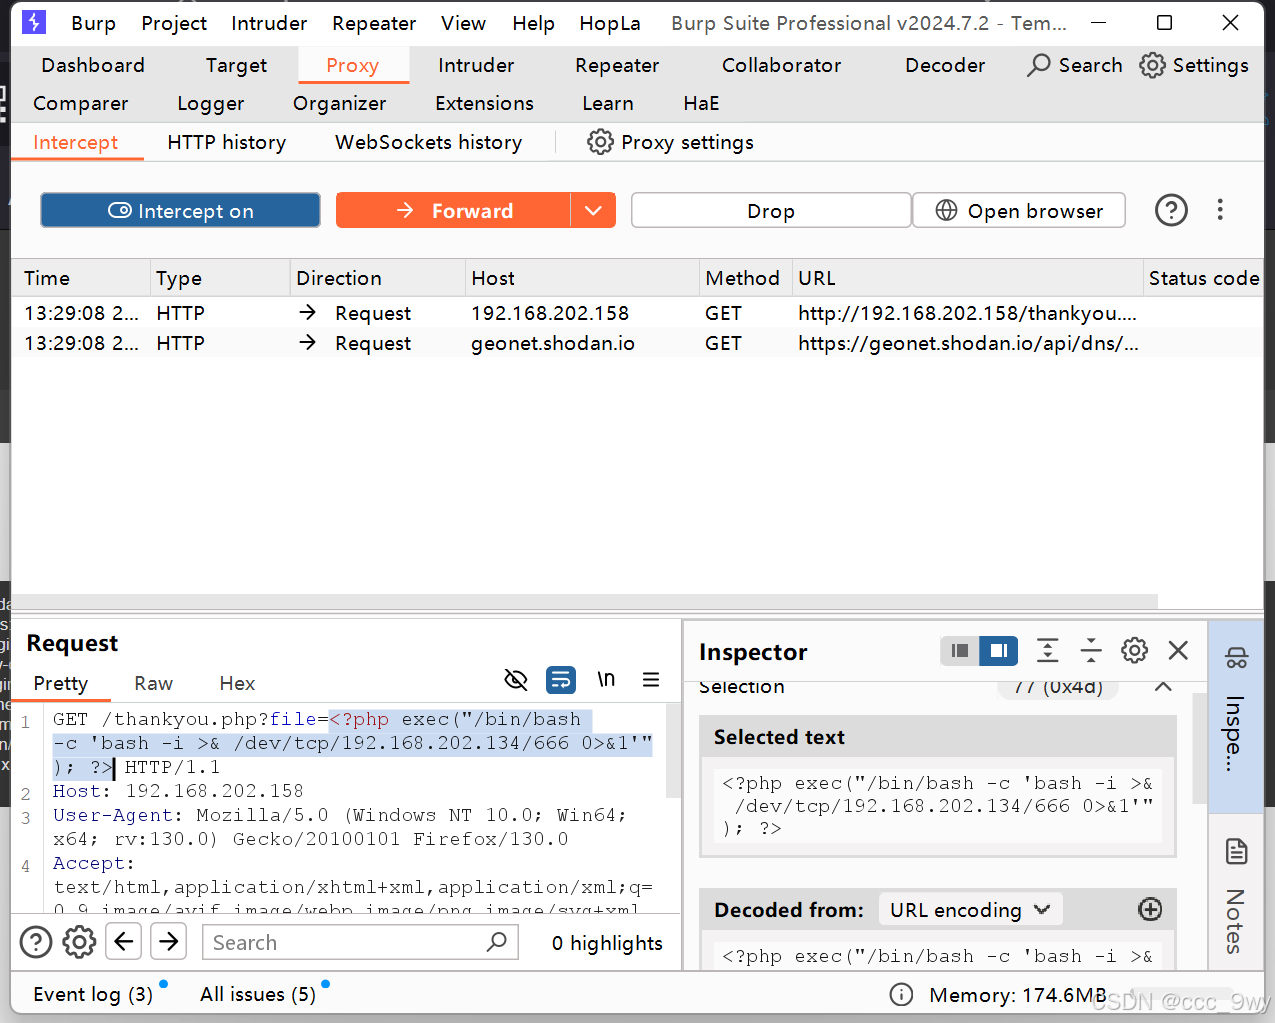The image size is (1275, 1023).
Task: Open the three-dot options menu
Action: pos(1220,210)
